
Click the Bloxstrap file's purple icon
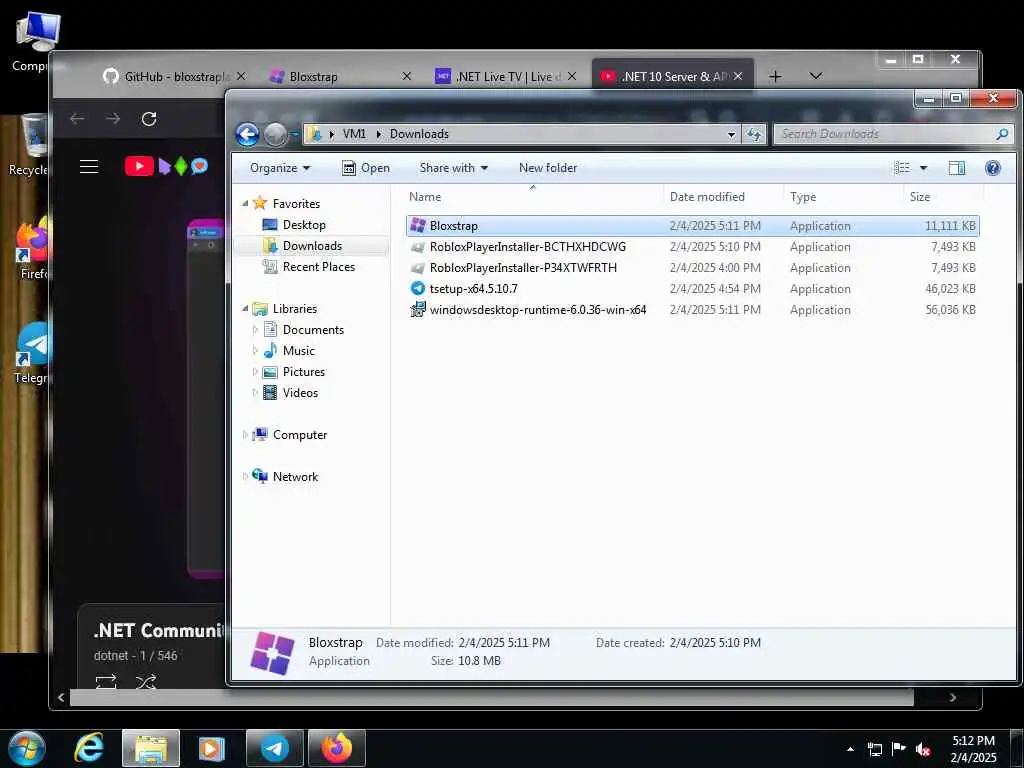click(x=417, y=225)
